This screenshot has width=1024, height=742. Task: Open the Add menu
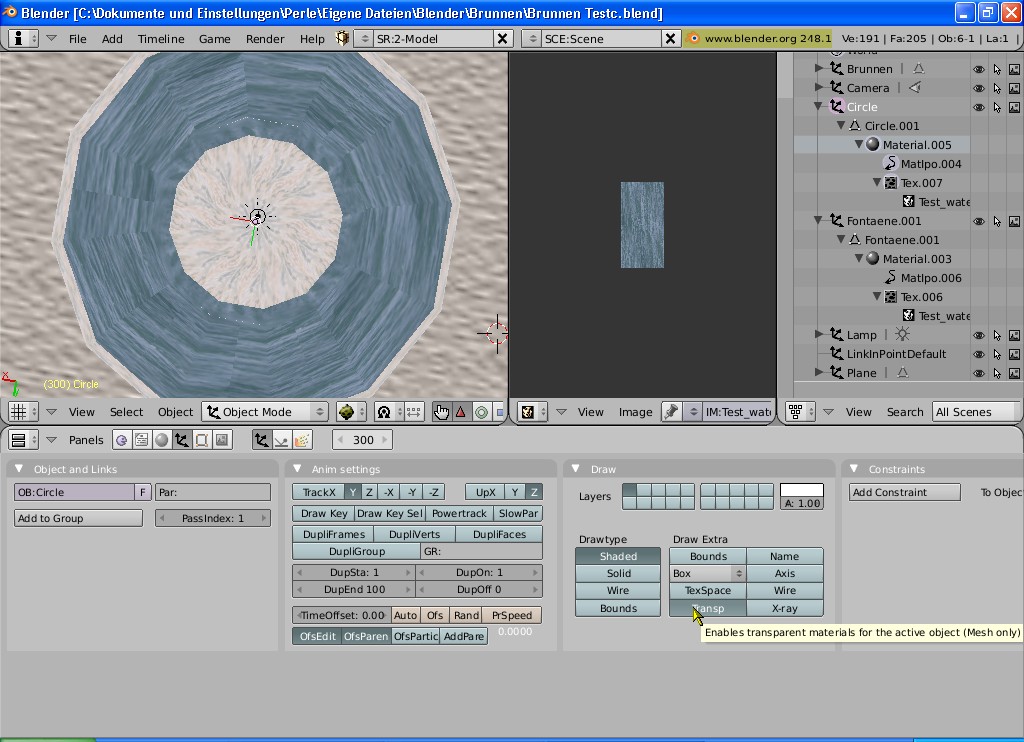point(112,39)
